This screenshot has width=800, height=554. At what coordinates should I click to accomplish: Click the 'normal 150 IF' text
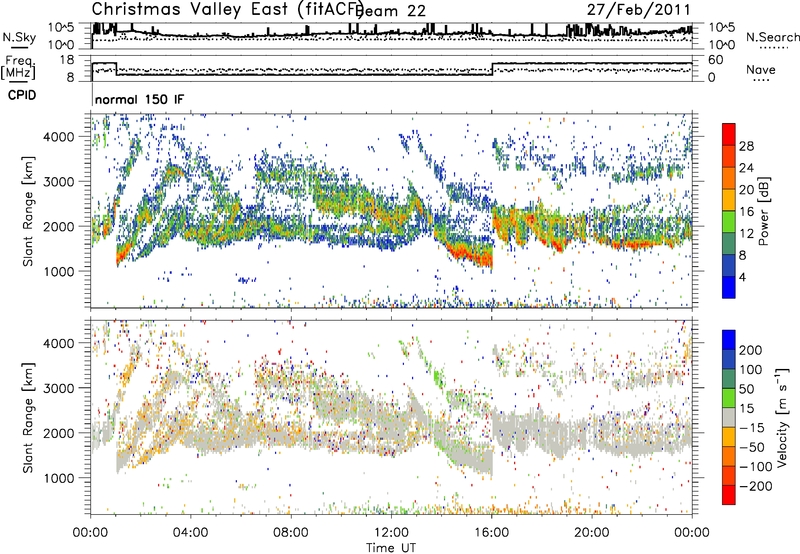pyautogui.click(x=139, y=99)
